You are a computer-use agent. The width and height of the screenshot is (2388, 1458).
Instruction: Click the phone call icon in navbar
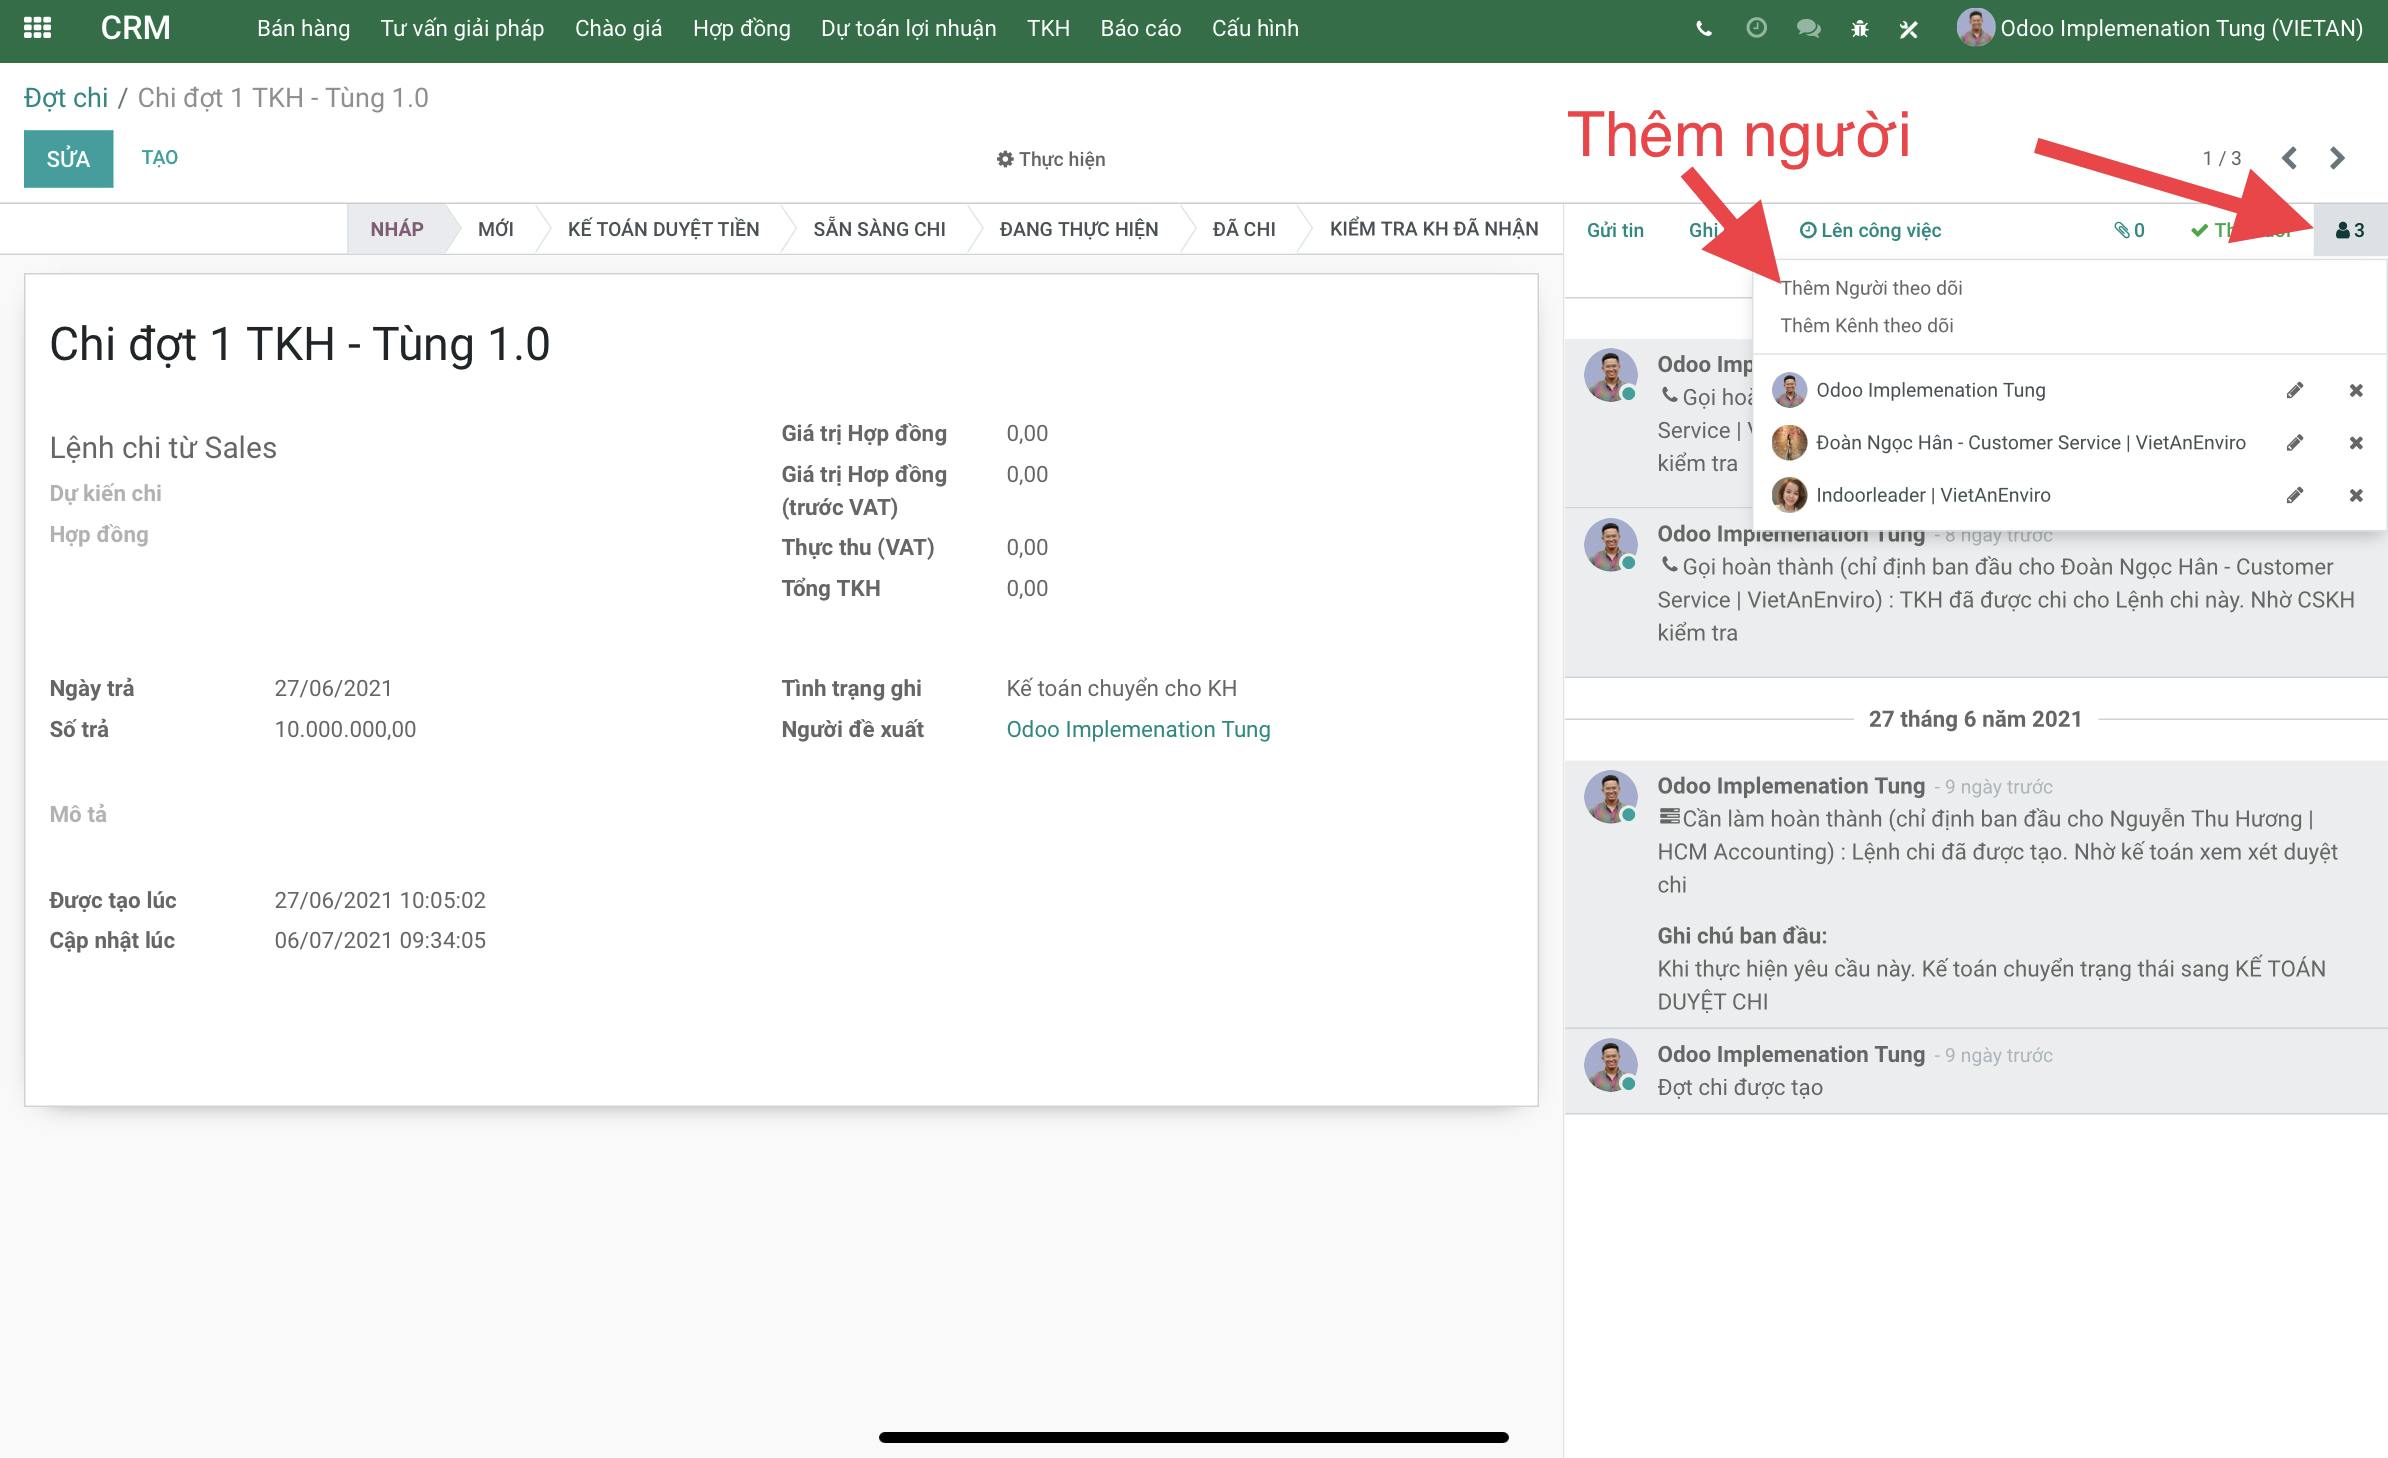[x=1704, y=29]
